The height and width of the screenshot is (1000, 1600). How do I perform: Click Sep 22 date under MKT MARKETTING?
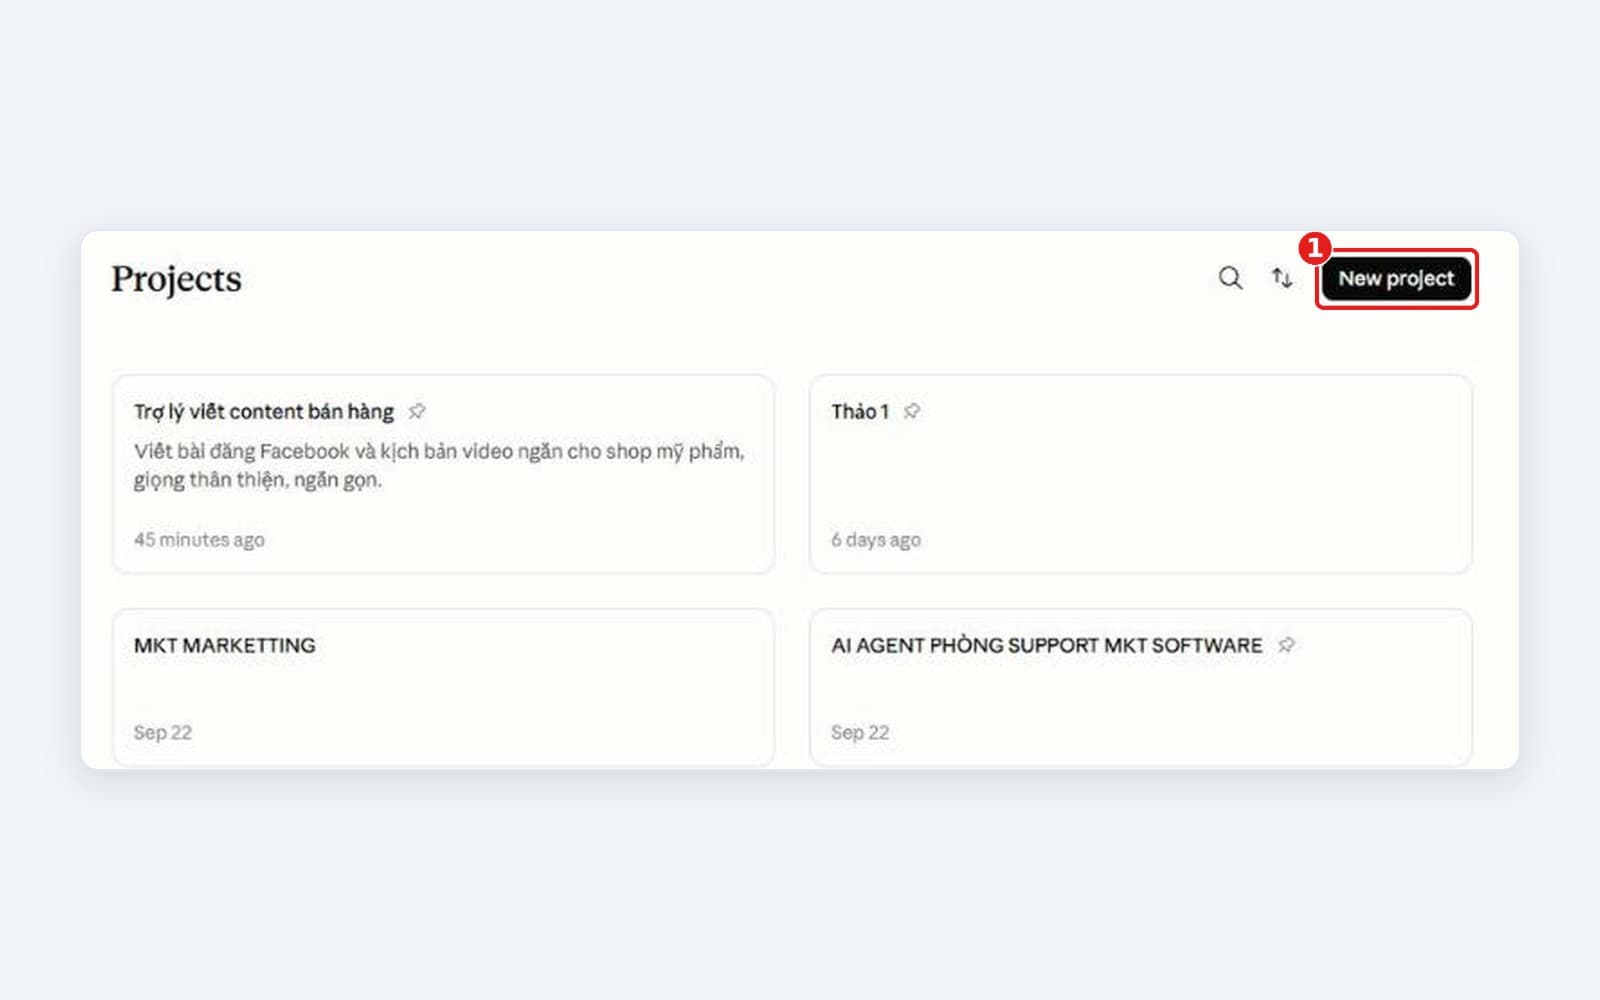pos(163,732)
